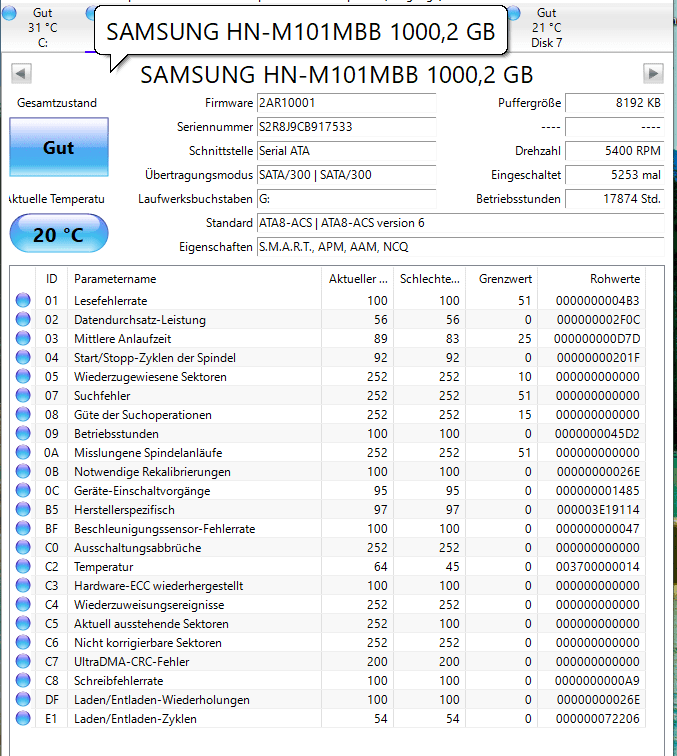The width and height of the screenshot is (677, 756).
Task: Click status icon for Nicht korrigierbare Sektoren
Action: (x=23, y=642)
